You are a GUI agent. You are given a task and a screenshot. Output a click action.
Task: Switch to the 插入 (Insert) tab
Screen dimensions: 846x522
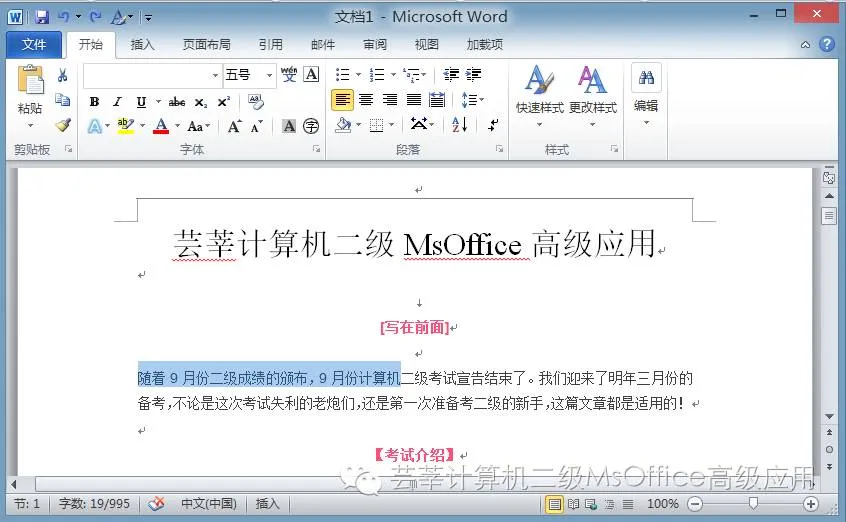[142, 44]
